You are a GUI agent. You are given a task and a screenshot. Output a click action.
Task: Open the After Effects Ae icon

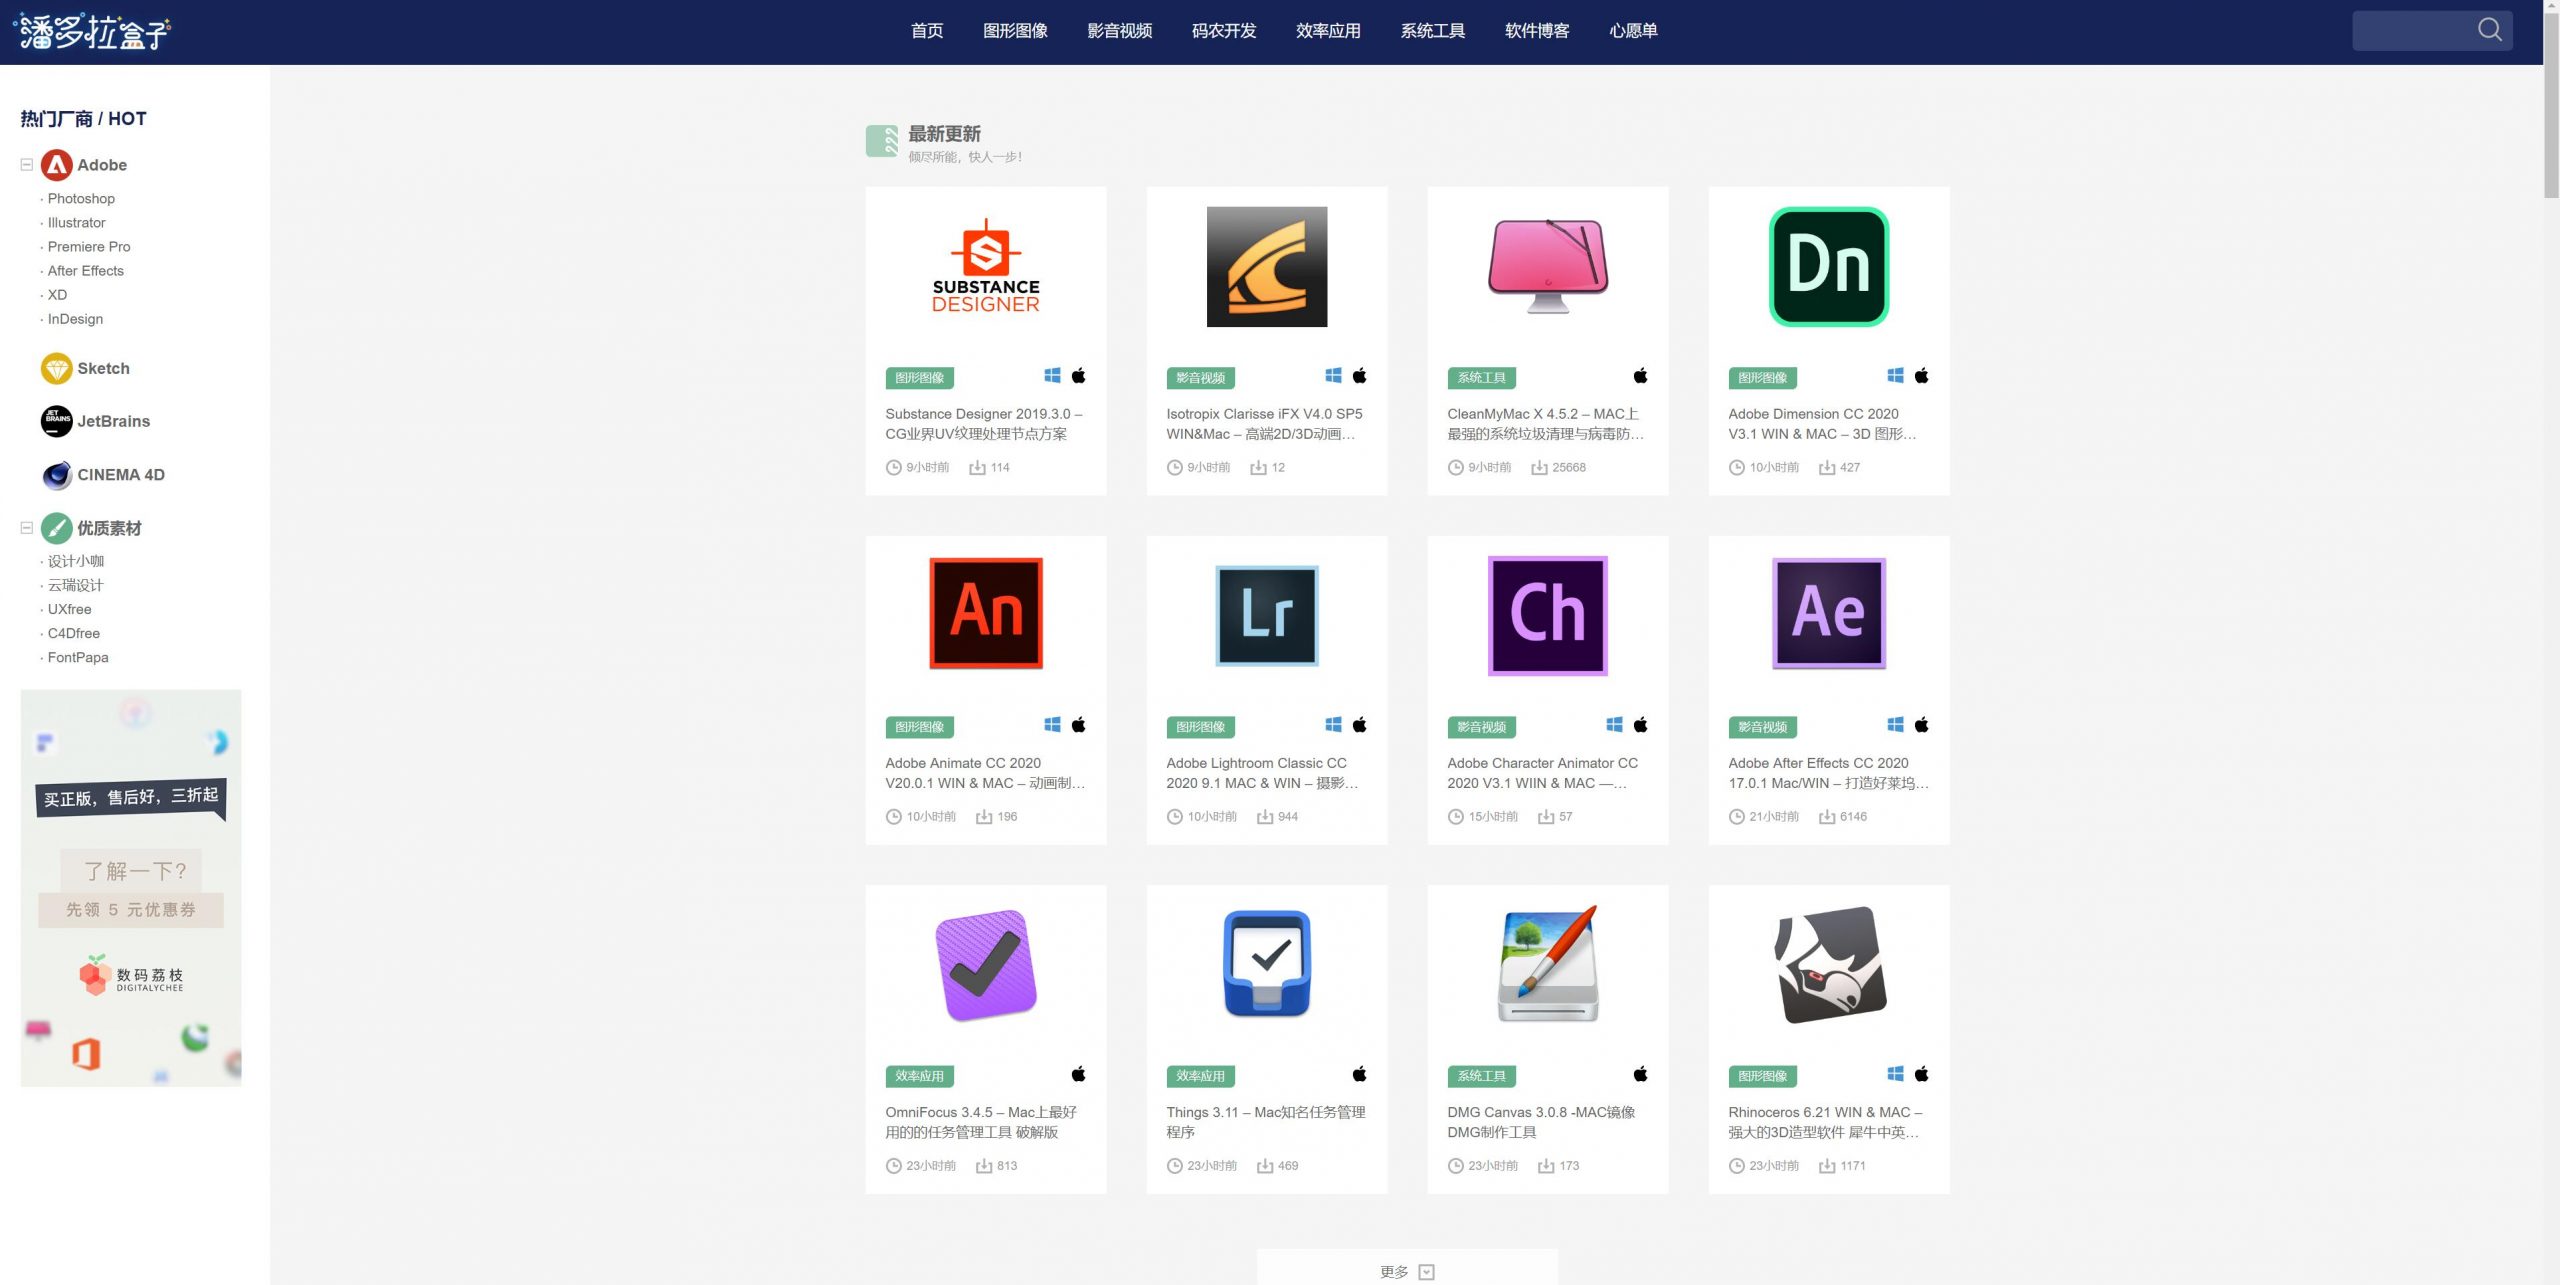pos(1829,613)
